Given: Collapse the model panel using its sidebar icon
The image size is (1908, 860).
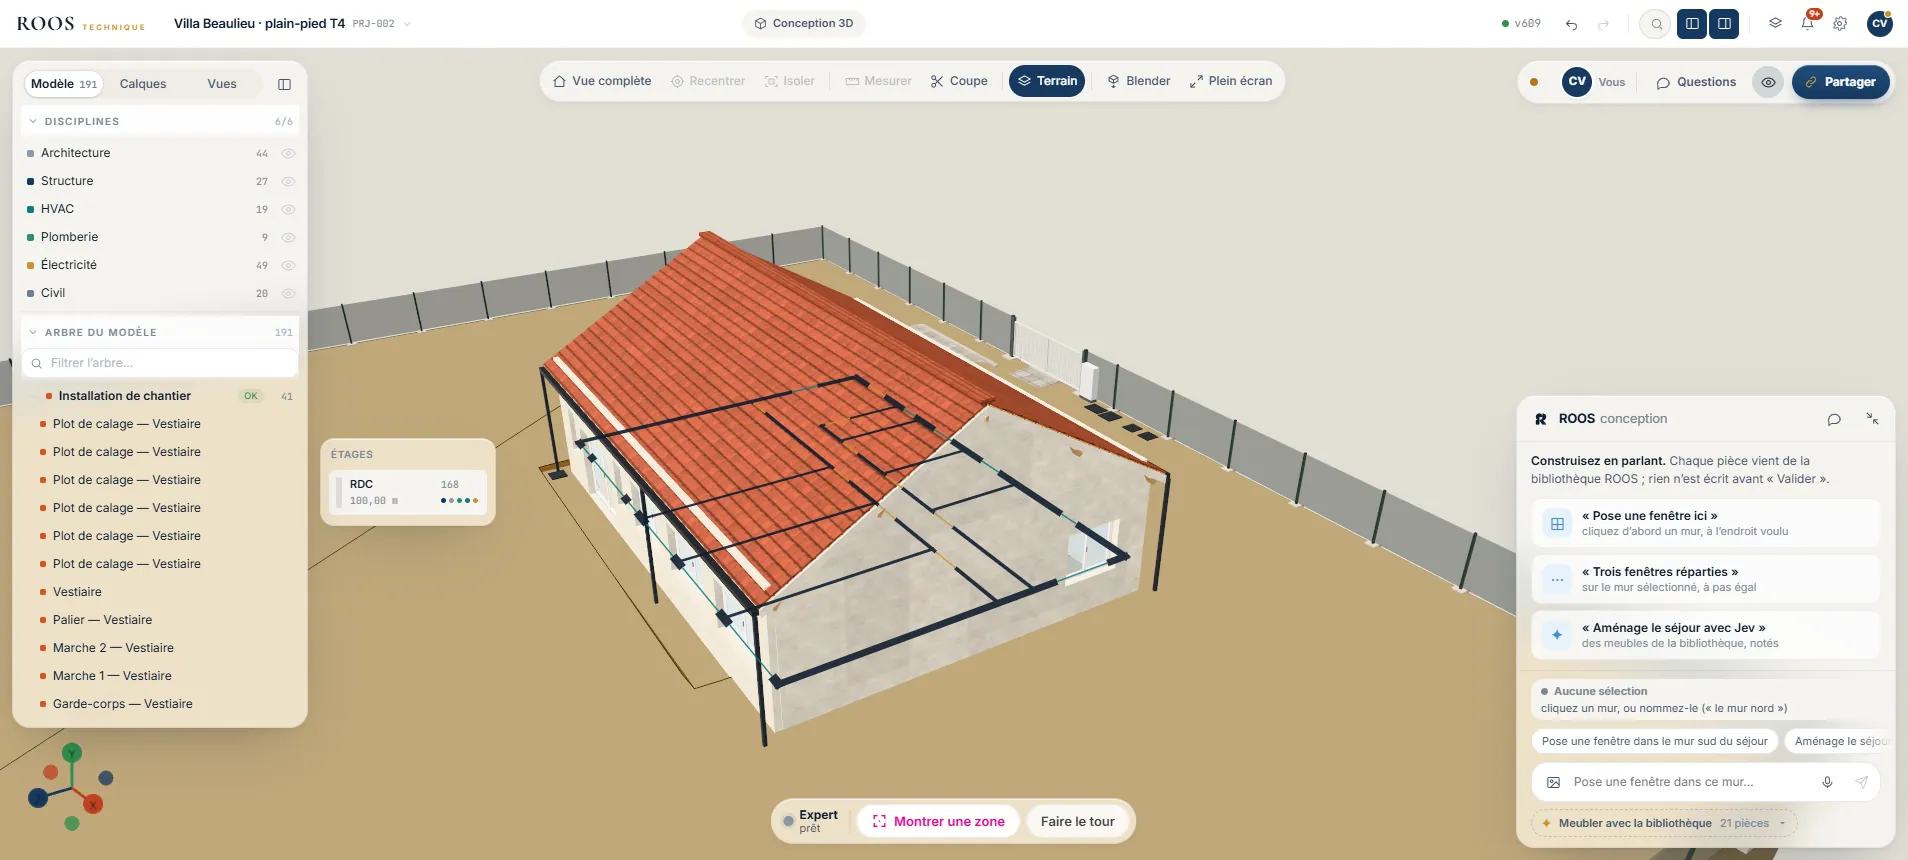Looking at the screenshot, I should pos(284,84).
